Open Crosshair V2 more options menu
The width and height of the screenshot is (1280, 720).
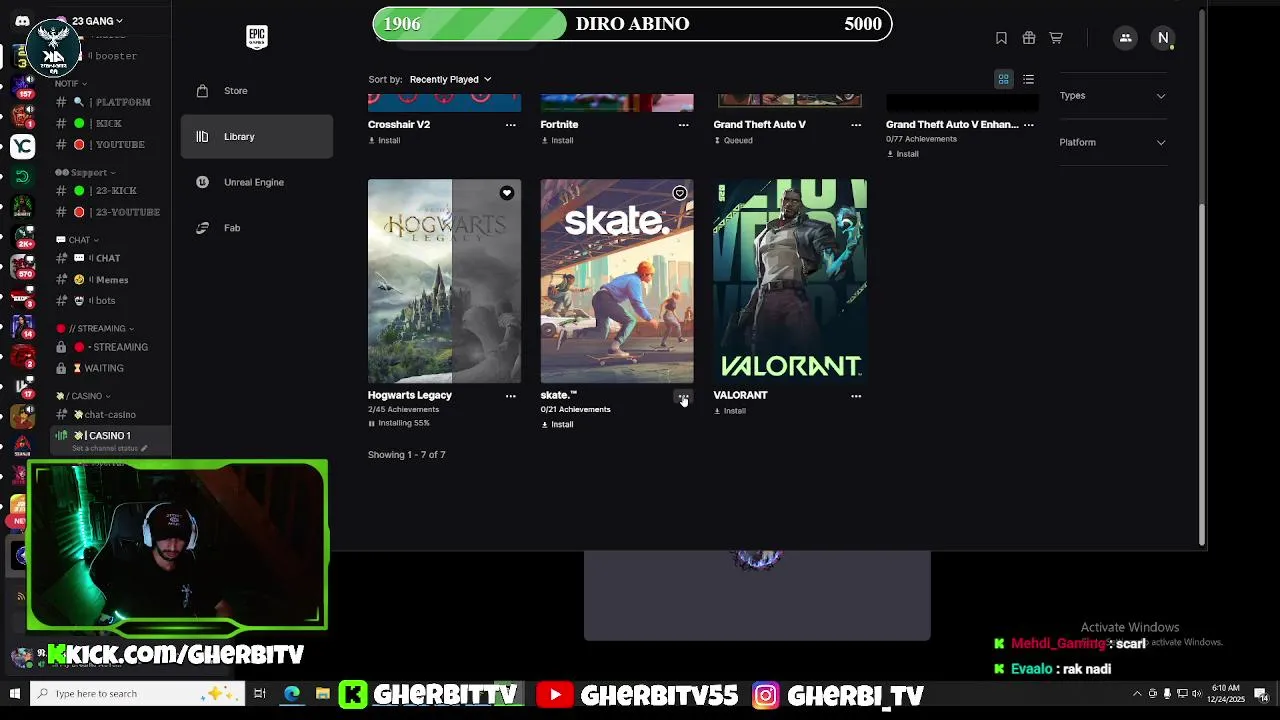click(510, 125)
